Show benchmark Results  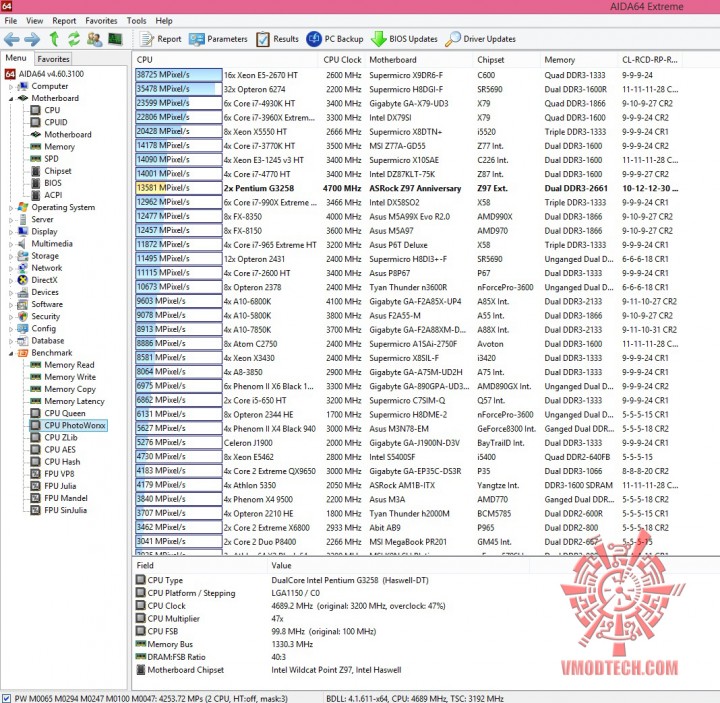coord(277,39)
